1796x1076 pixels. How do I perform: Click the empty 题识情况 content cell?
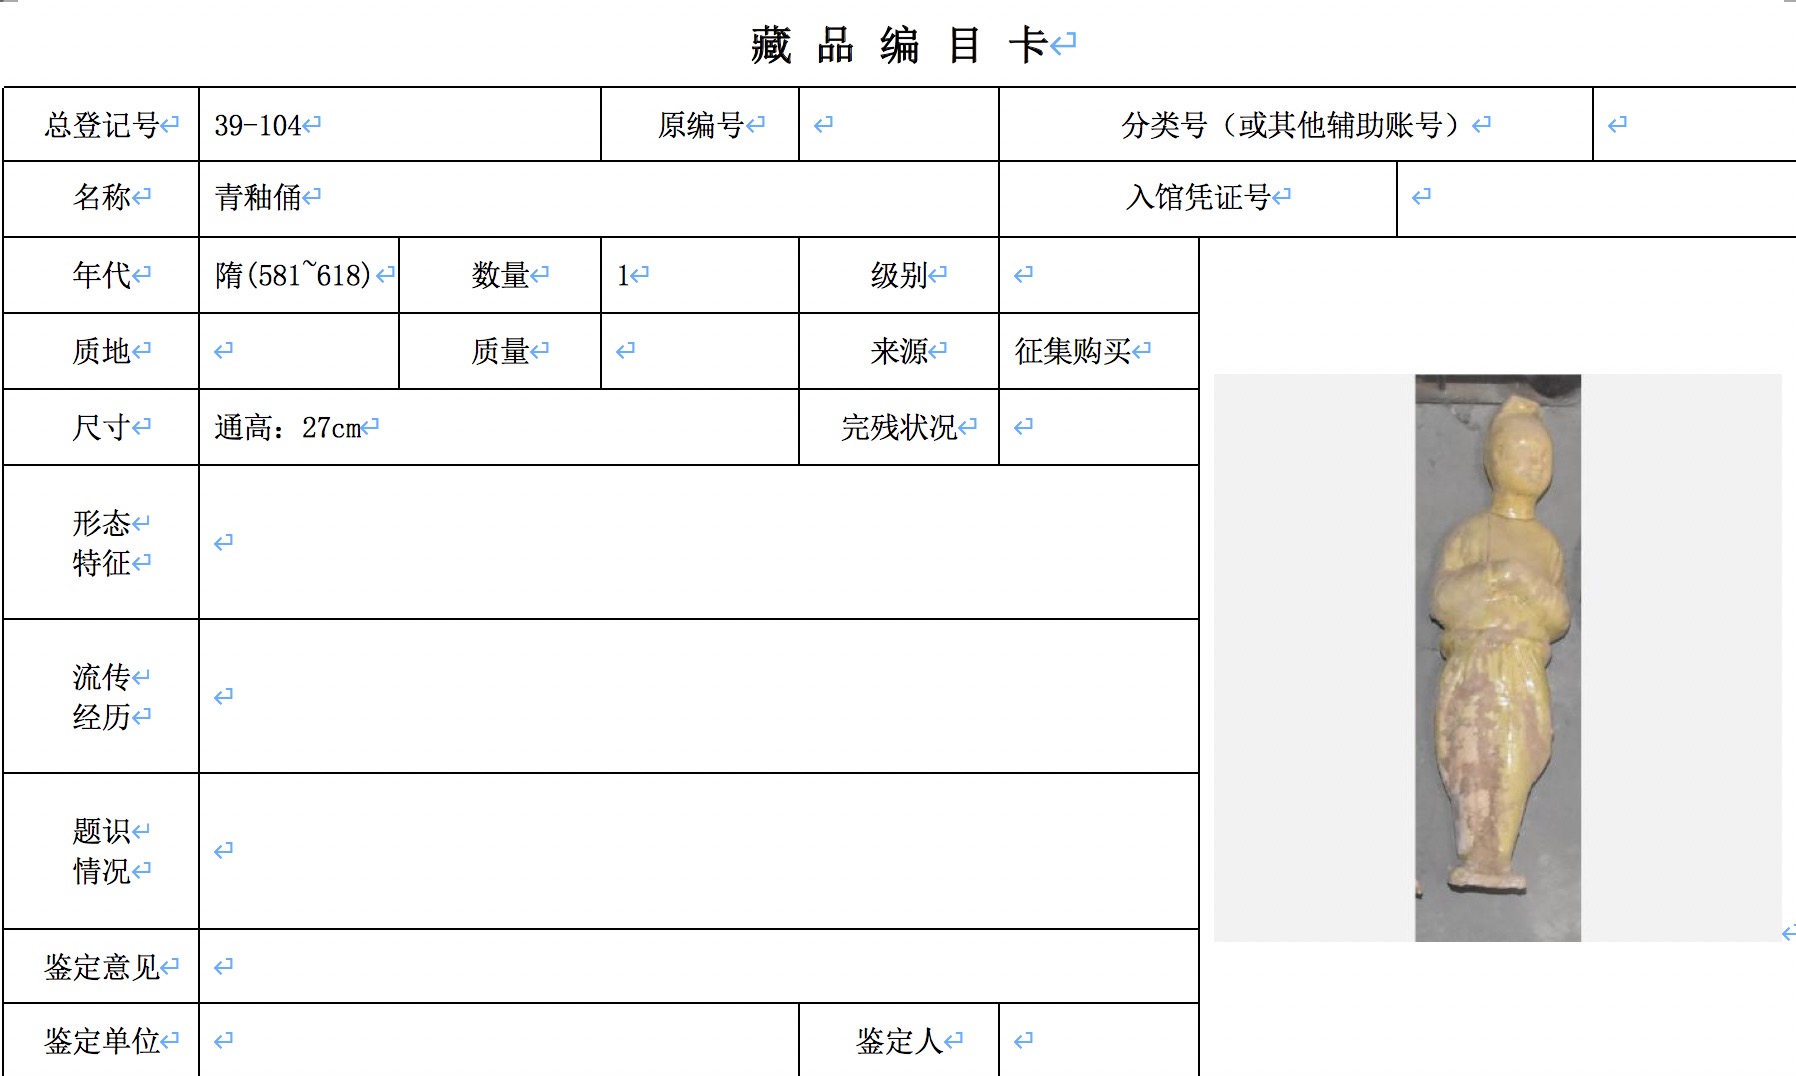point(699,851)
